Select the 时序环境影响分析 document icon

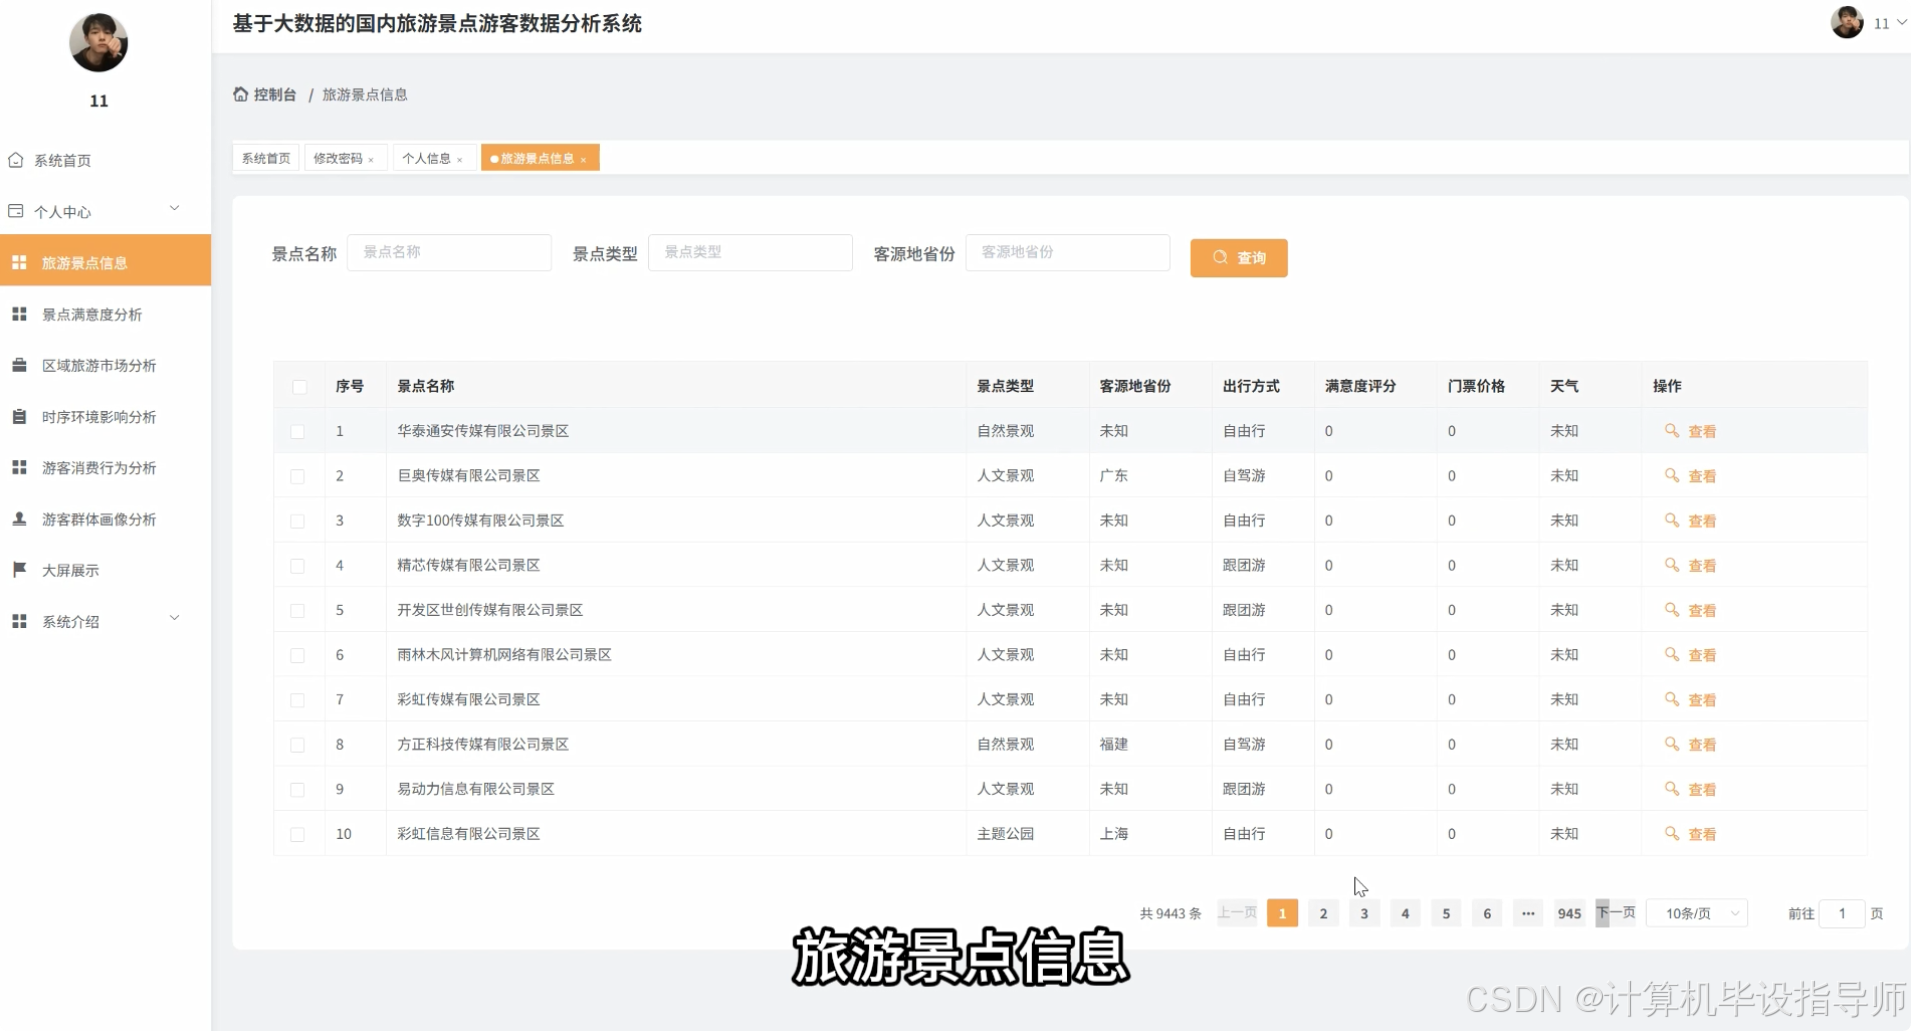click(20, 417)
